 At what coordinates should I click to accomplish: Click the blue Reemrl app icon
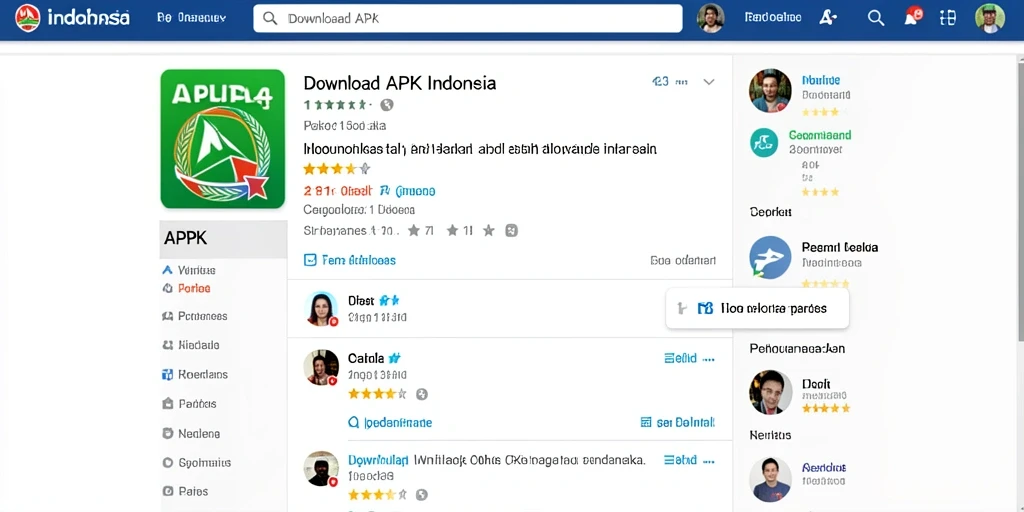[771, 257]
